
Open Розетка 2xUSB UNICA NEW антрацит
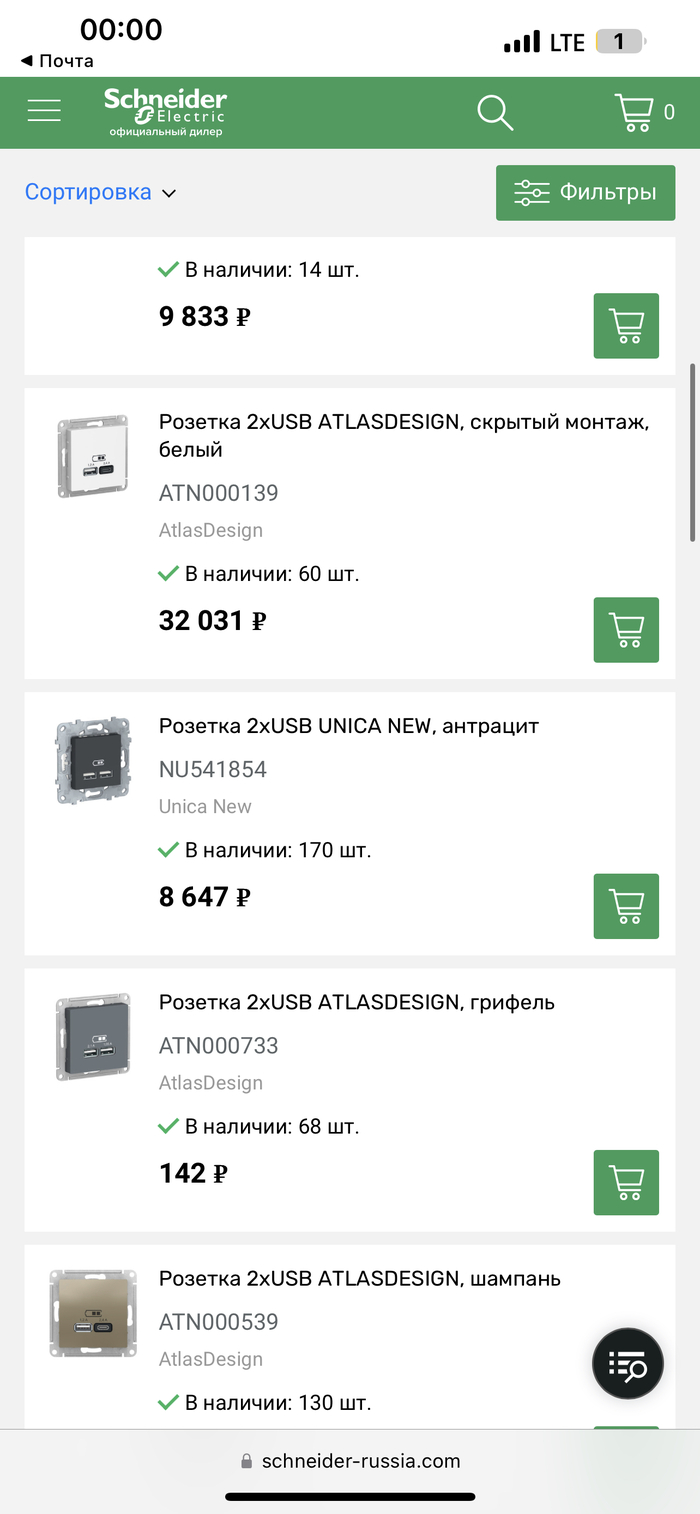[348, 726]
